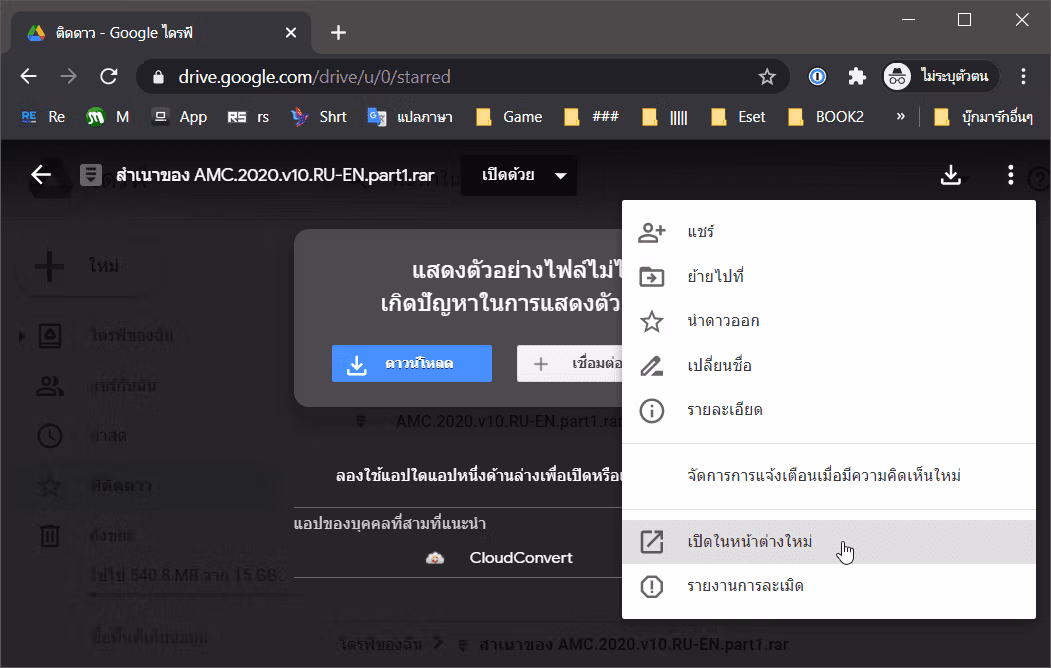Image resolution: width=1051 pixels, height=668 pixels.
Task: Click the rename pencil icon (เปลี่ยนชื่อ)
Action: 652,366
